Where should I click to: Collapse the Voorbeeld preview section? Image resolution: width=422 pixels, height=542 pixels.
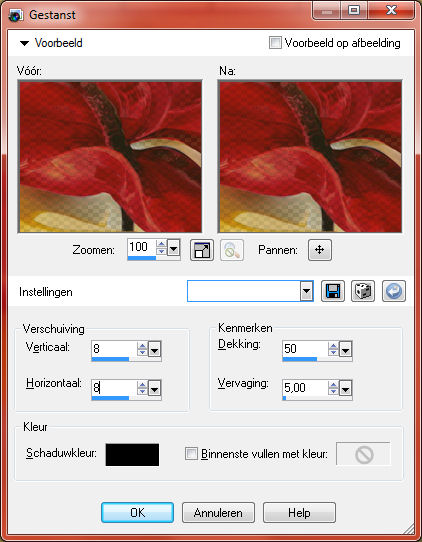(24, 44)
